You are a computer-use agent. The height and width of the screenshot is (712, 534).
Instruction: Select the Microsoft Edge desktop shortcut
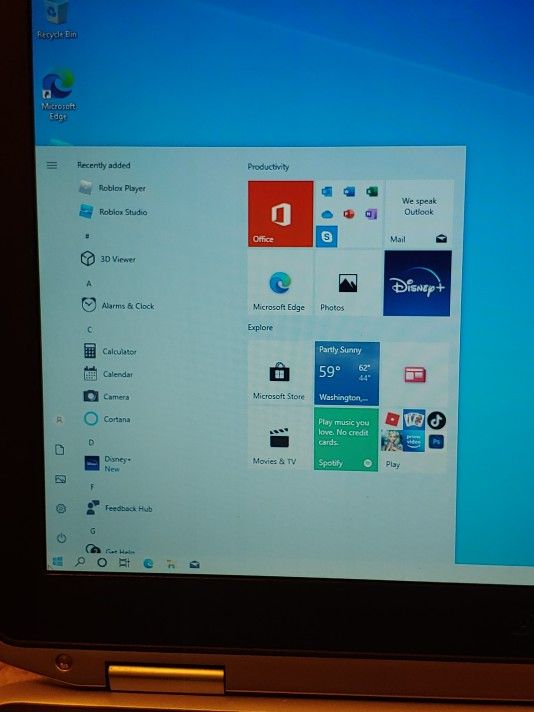click(x=58, y=95)
